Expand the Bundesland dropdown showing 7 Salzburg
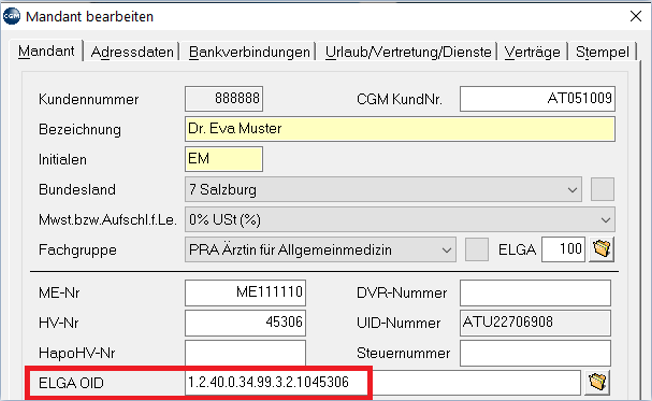652x401 pixels. tap(383, 190)
